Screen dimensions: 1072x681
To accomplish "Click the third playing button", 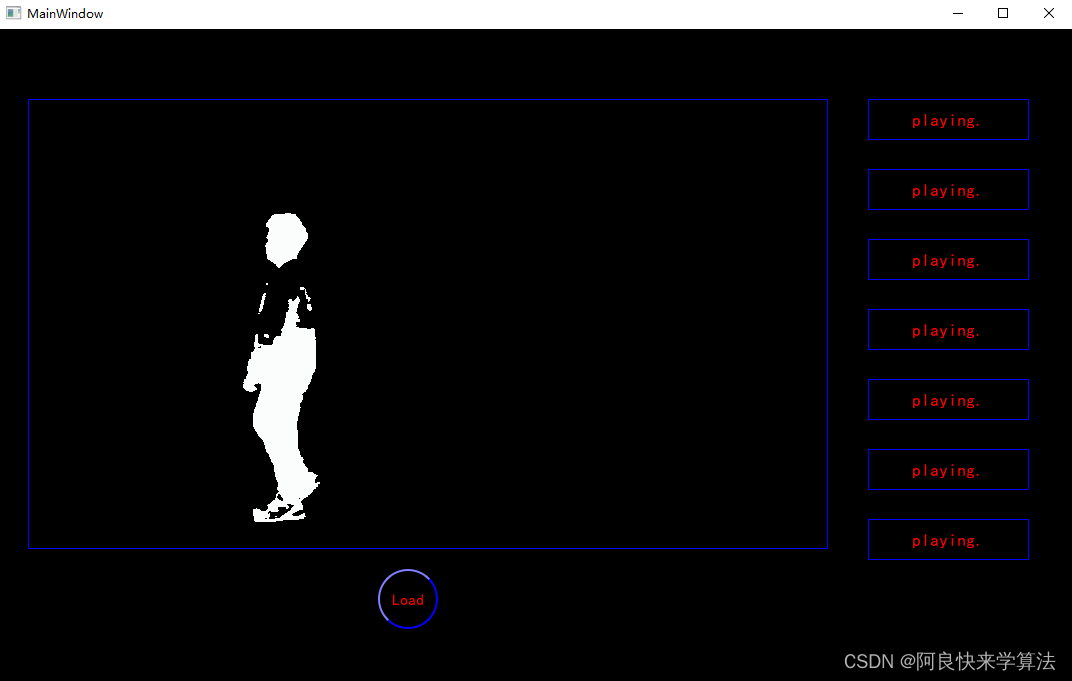I will [947, 260].
